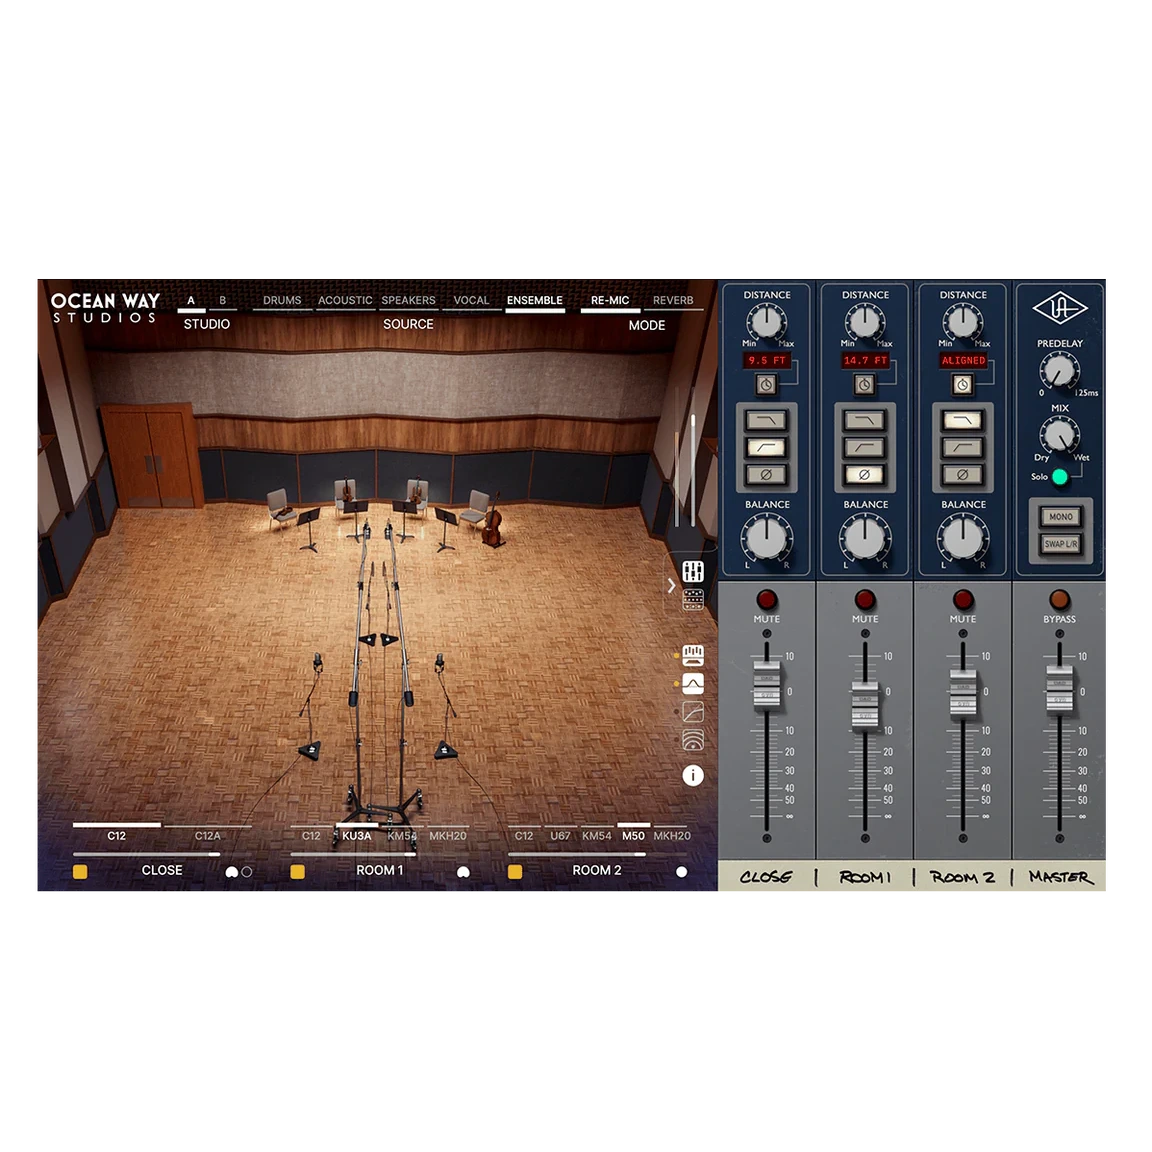
Task: Click the Predelay knob
Action: [1059, 370]
